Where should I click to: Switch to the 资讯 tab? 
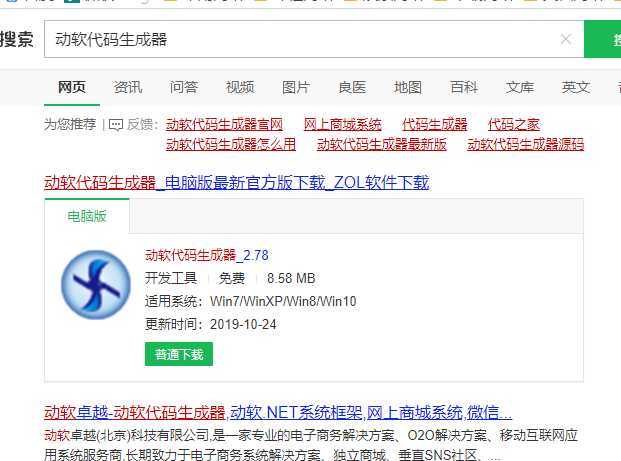(128, 87)
